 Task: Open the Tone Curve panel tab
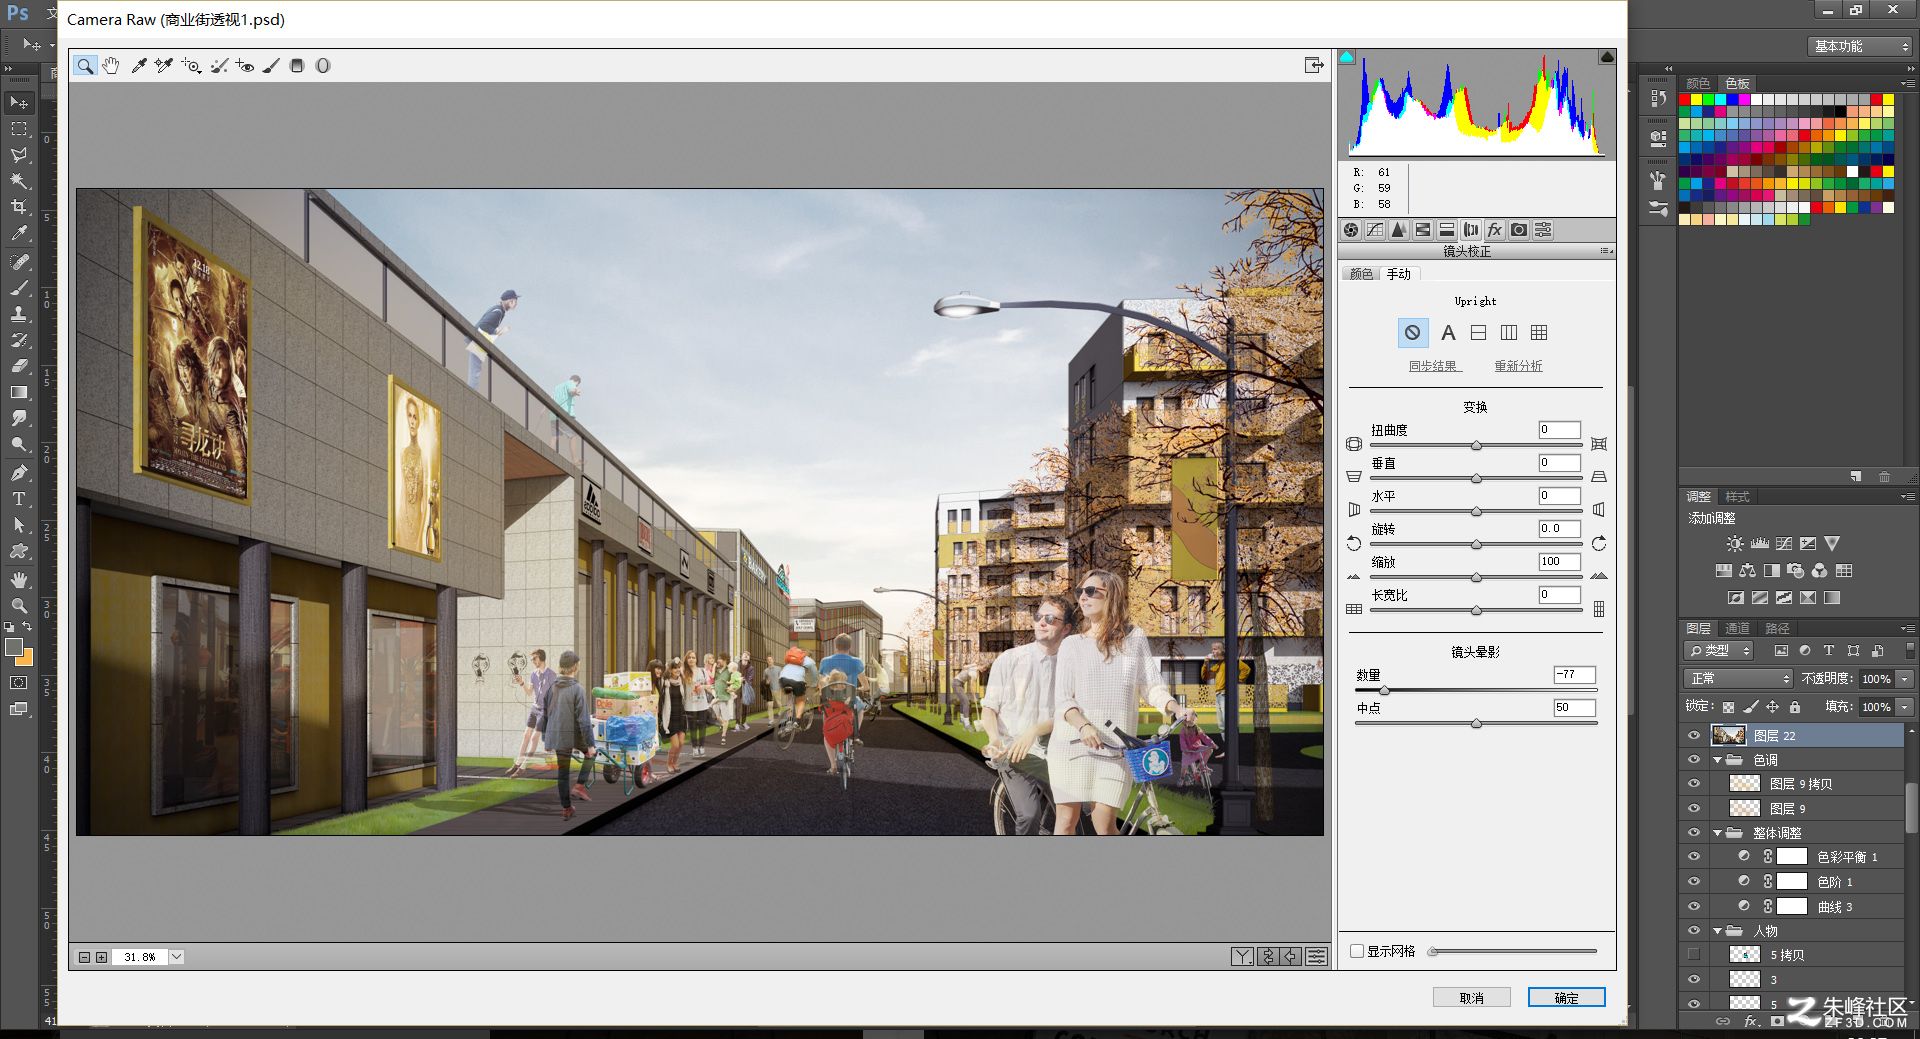click(x=1375, y=230)
